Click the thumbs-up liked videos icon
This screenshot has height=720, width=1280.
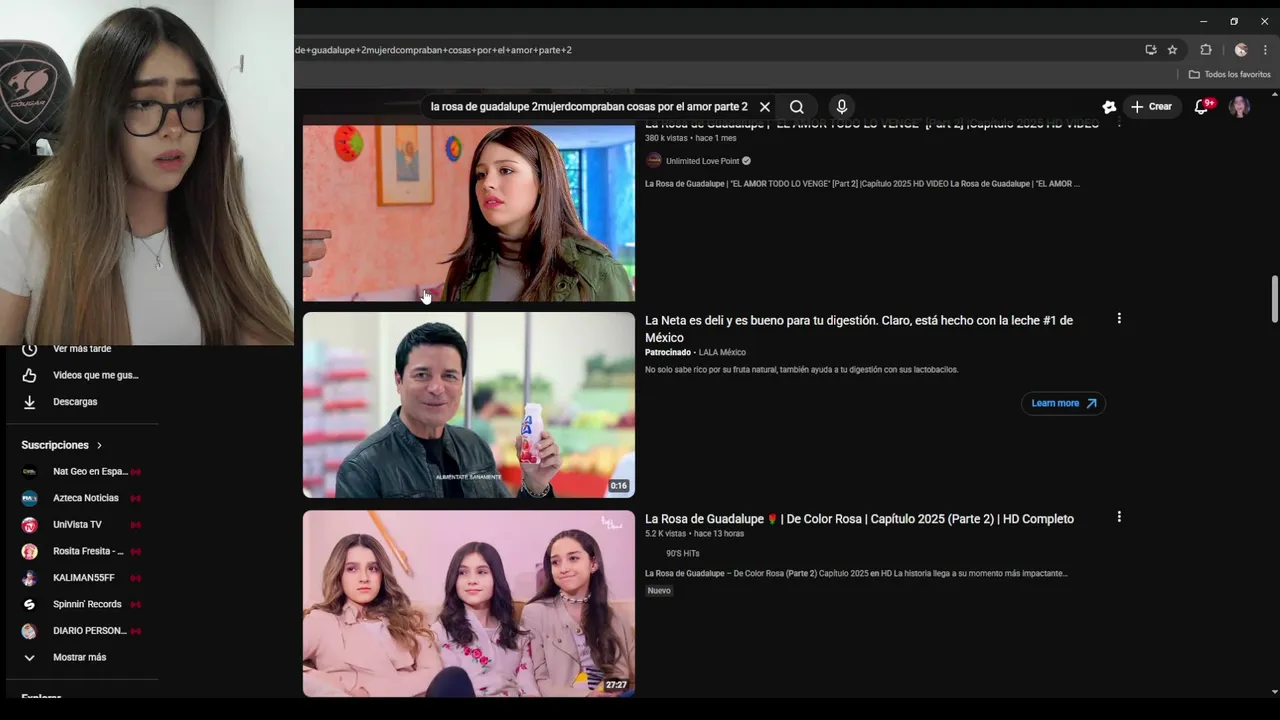tap(29, 375)
